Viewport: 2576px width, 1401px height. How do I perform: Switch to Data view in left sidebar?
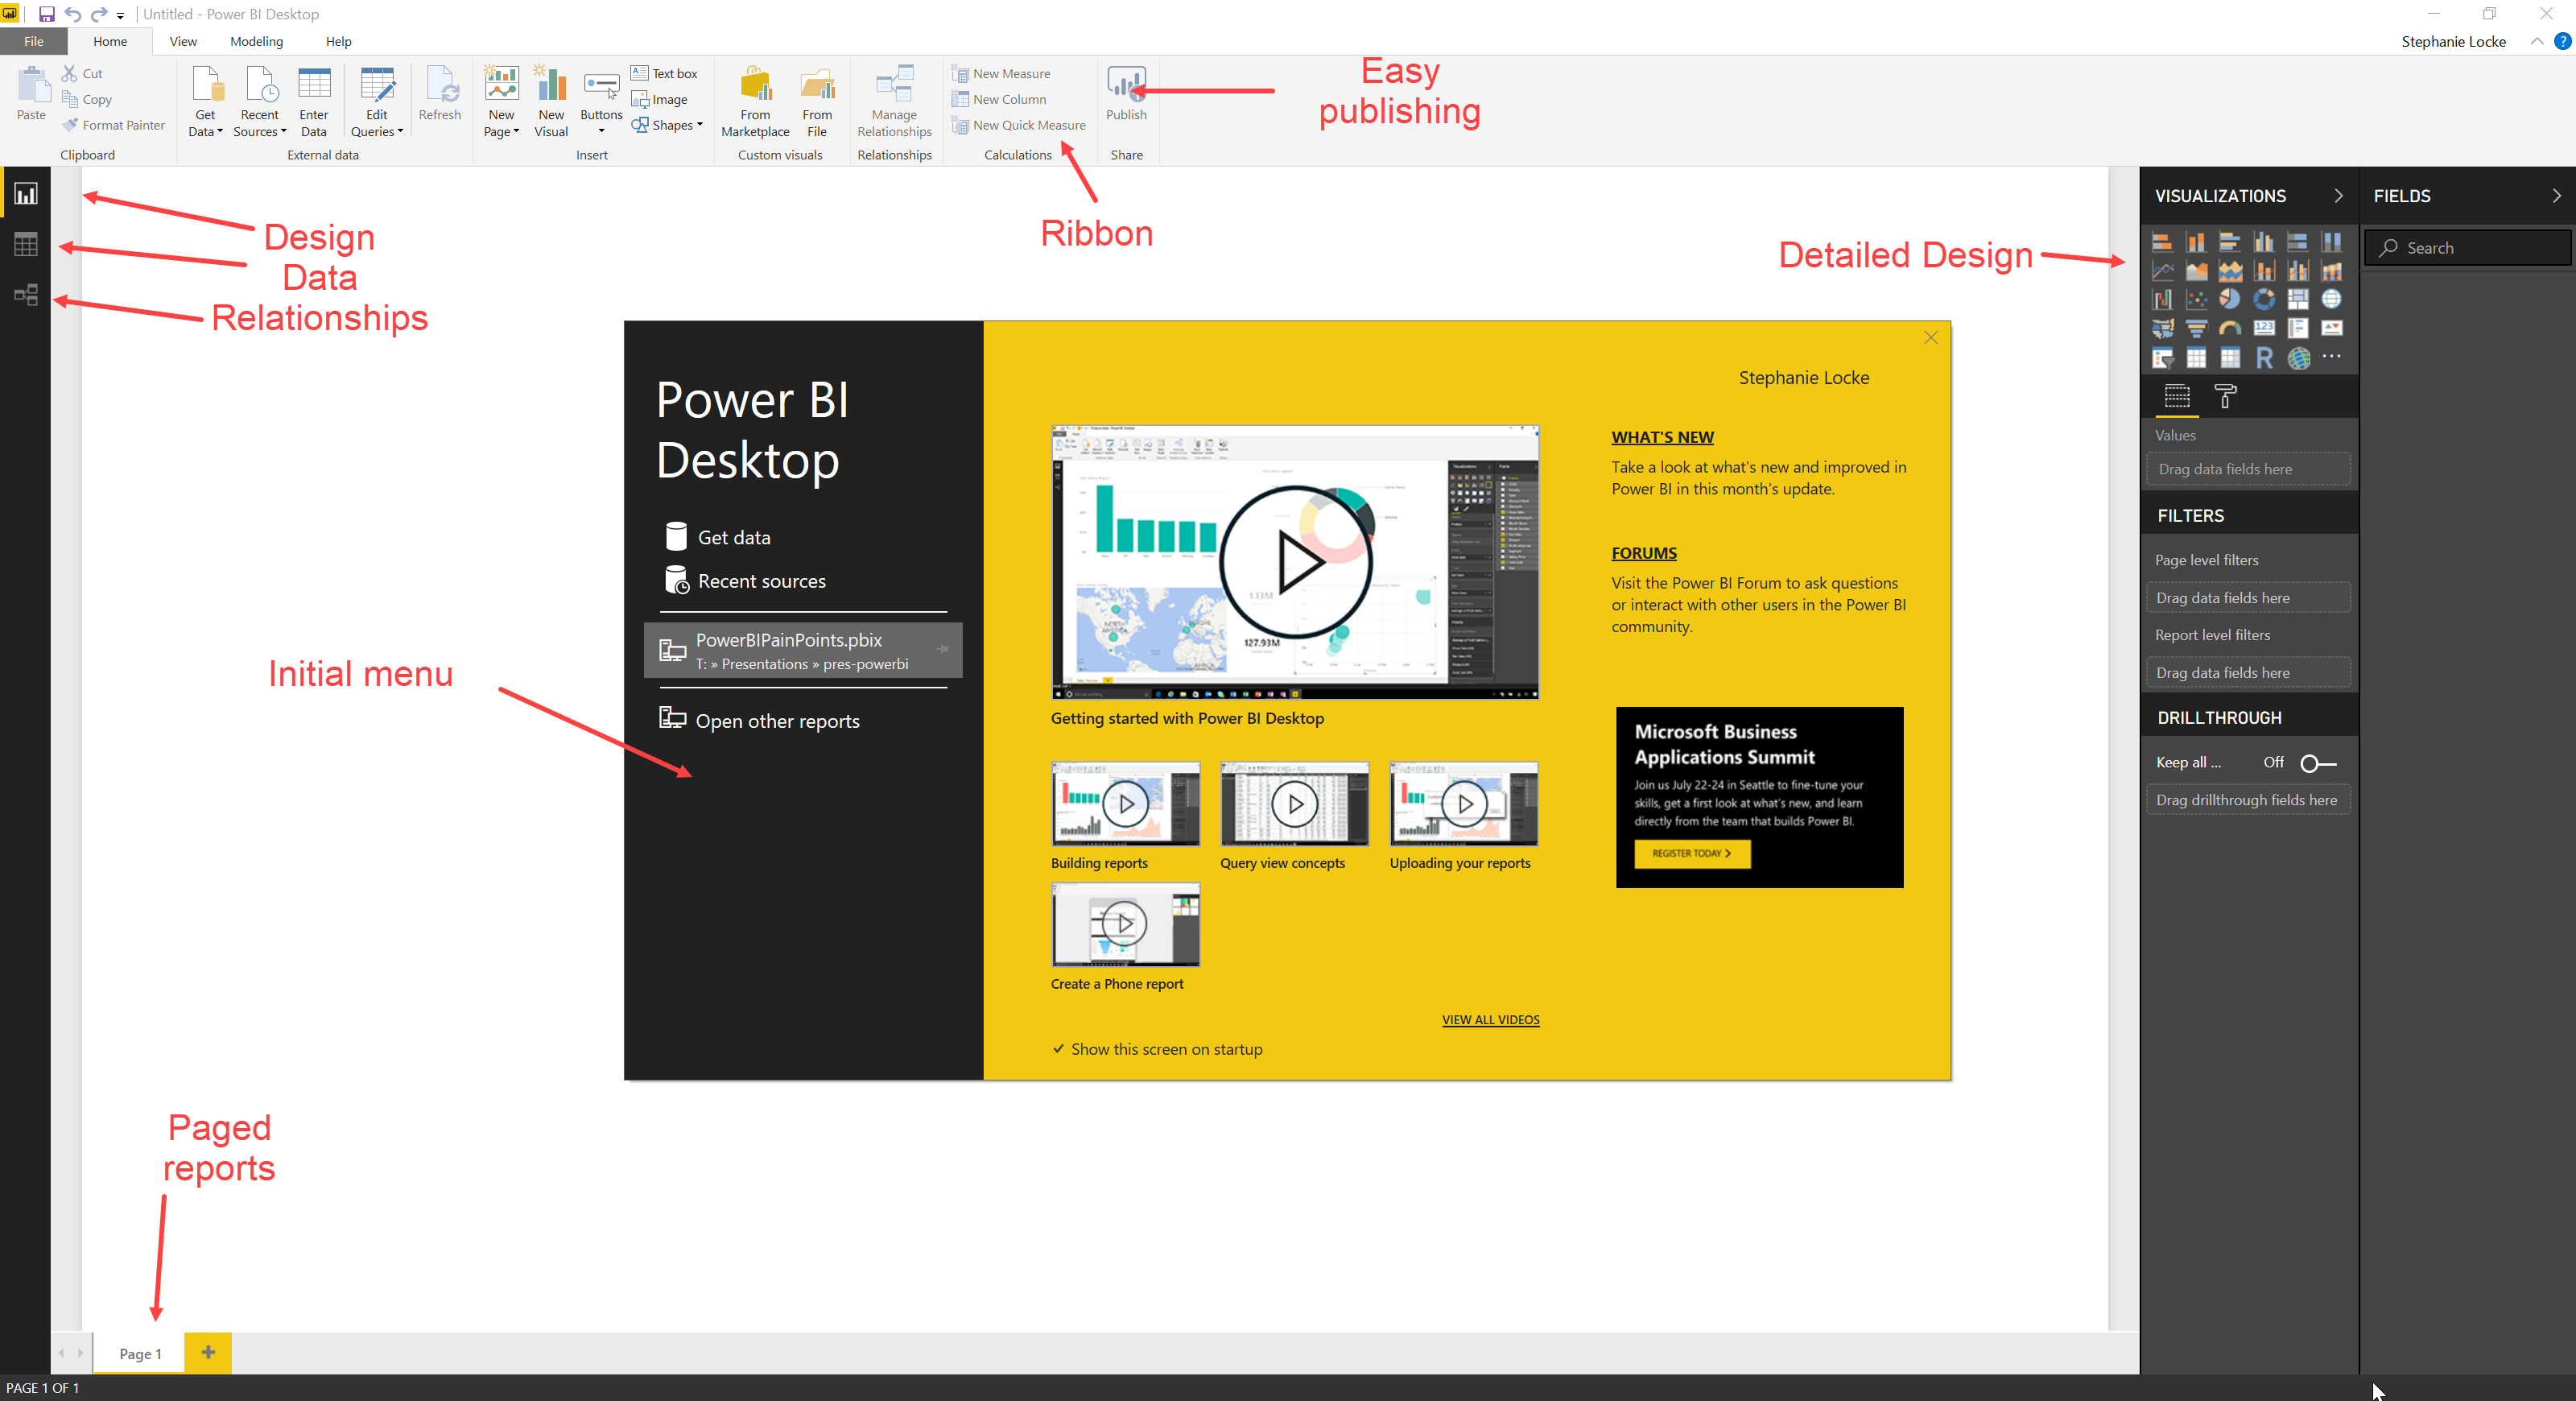pos(26,244)
